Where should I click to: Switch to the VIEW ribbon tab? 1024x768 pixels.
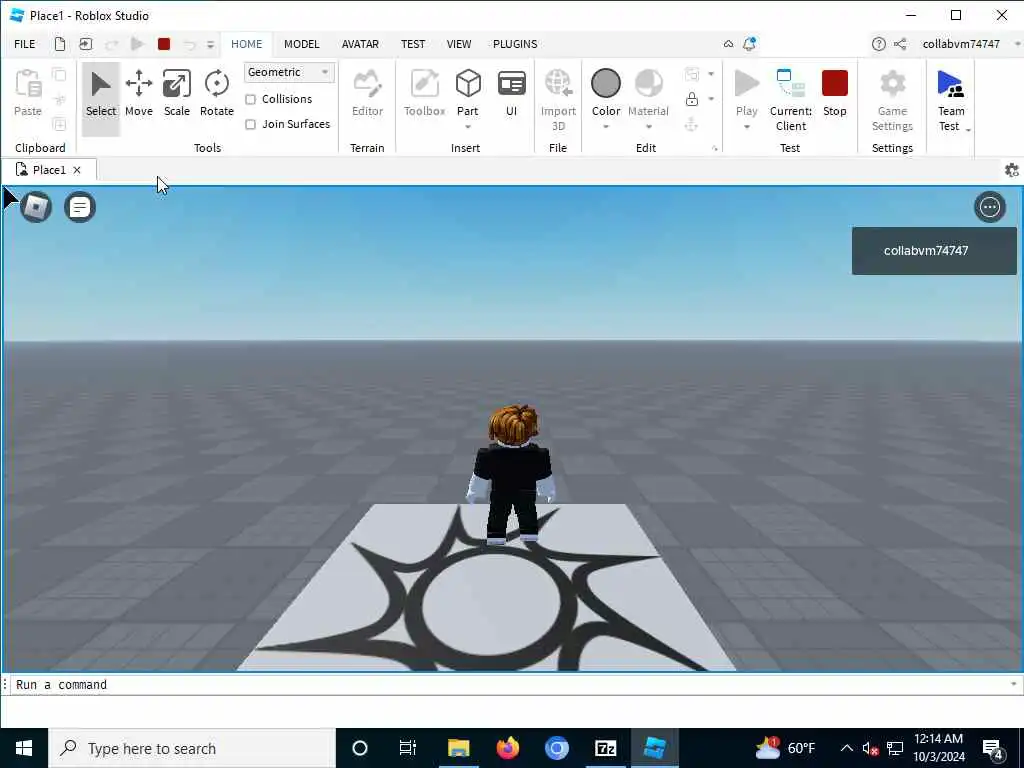click(458, 44)
